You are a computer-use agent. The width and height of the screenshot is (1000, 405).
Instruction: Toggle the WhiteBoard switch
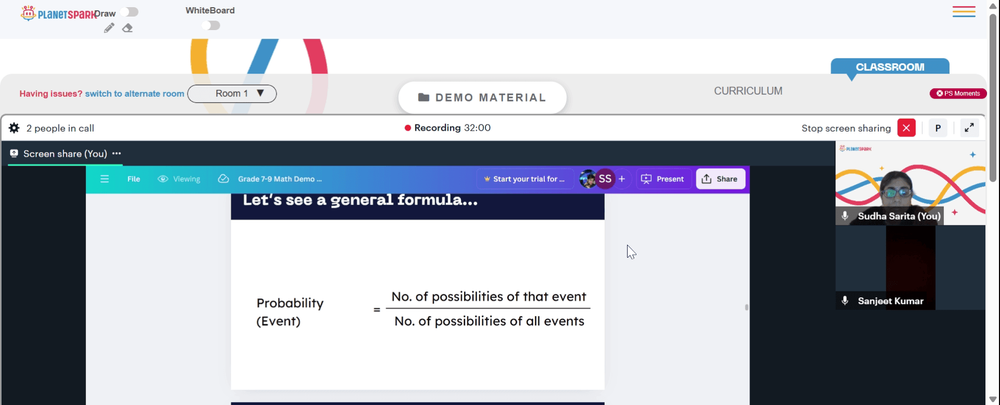210,26
